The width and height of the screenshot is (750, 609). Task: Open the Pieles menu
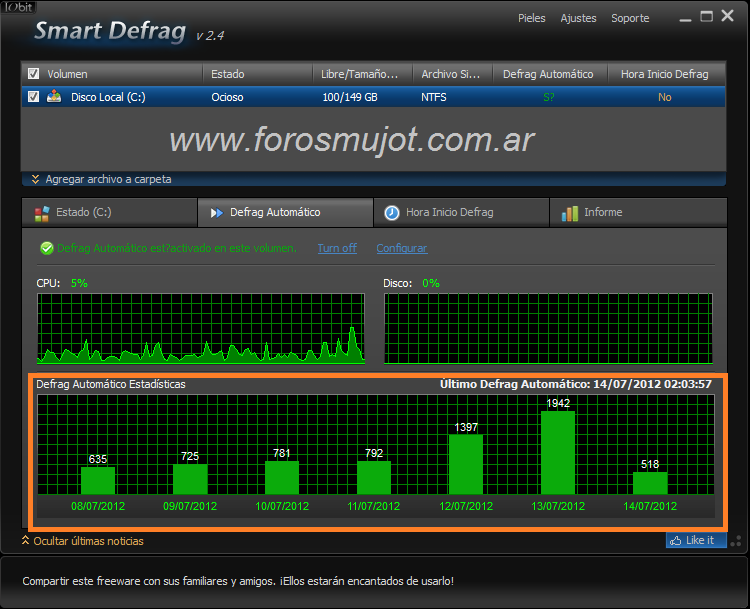pos(532,18)
